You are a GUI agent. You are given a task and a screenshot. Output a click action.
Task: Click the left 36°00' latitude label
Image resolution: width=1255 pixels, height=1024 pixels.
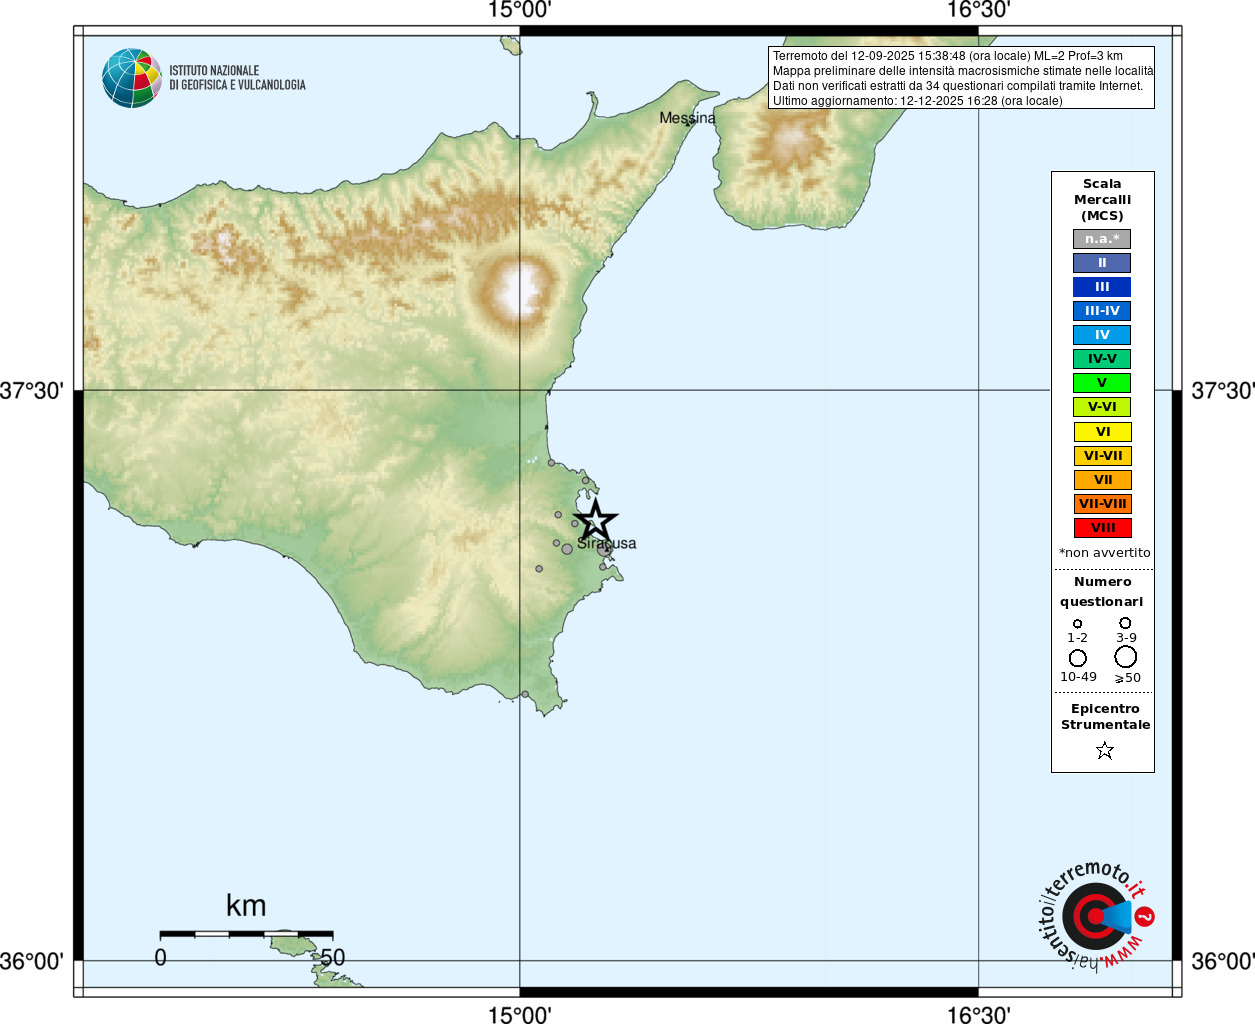click(x=32, y=962)
